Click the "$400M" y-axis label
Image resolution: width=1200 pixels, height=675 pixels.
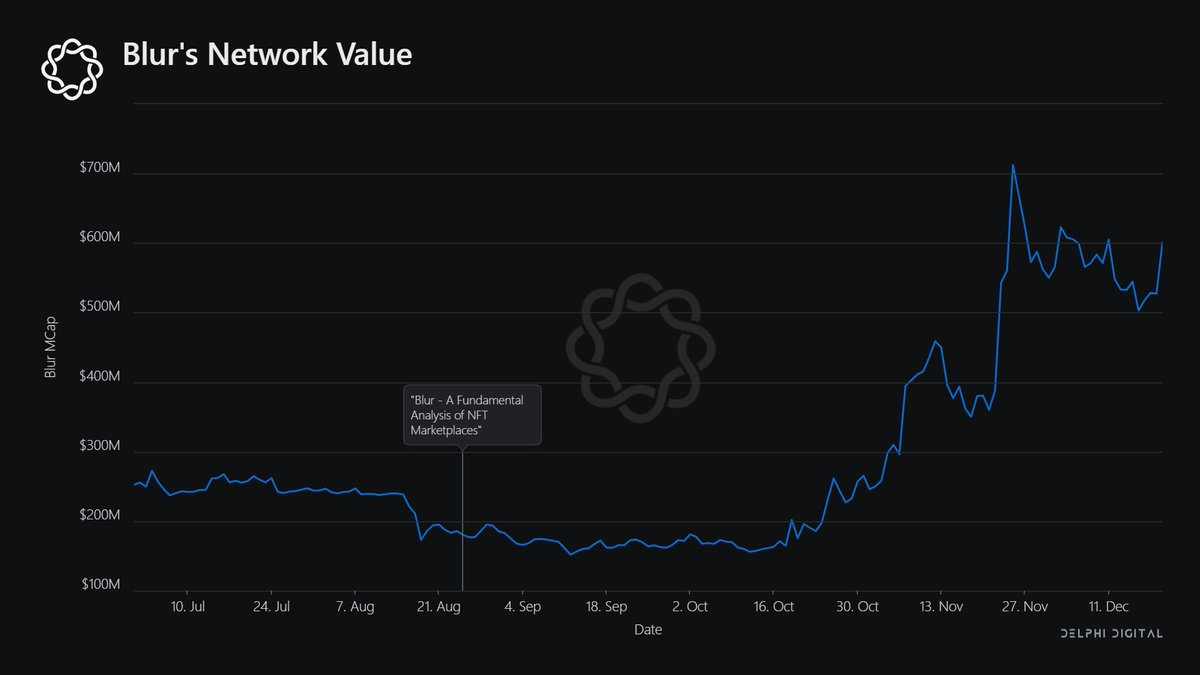click(100, 376)
